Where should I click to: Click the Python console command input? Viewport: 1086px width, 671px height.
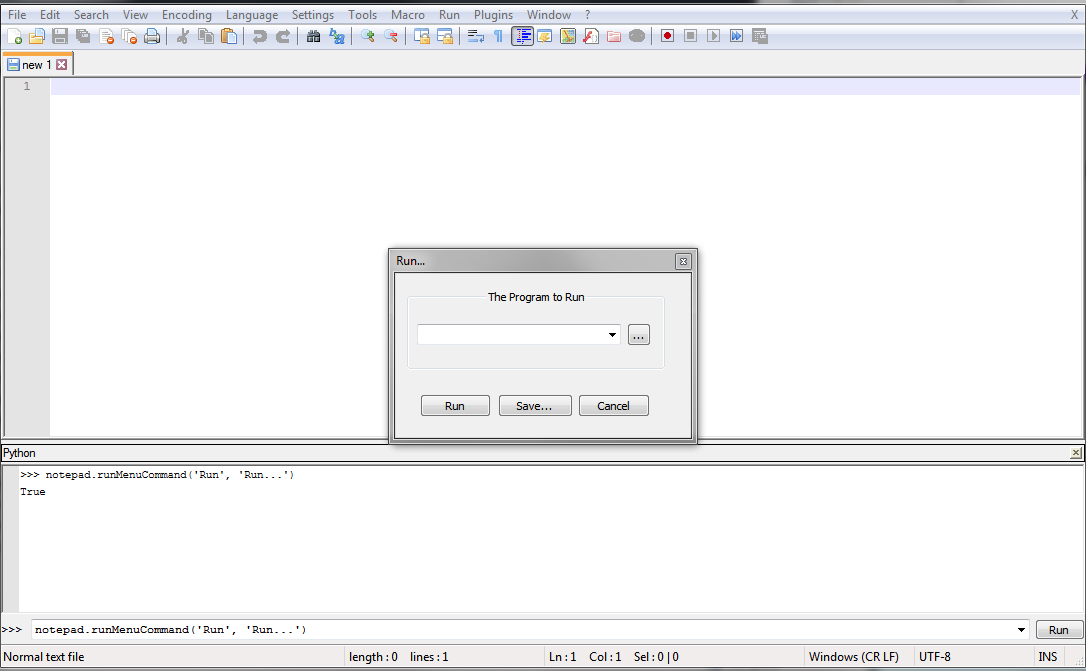tap(530, 629)
